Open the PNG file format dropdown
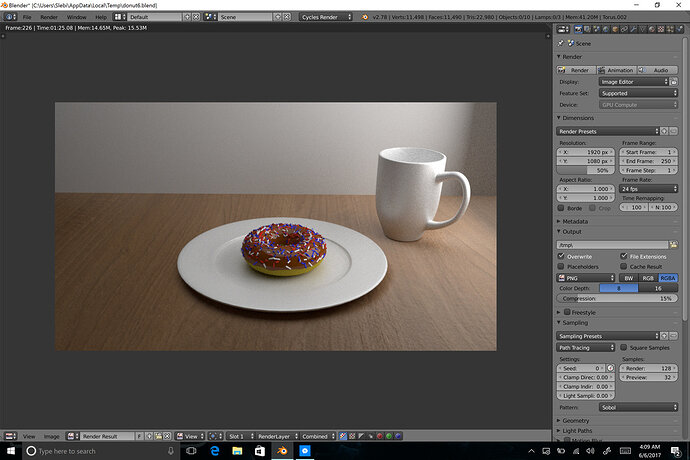 pyautogui.click(x=586, y=278)
